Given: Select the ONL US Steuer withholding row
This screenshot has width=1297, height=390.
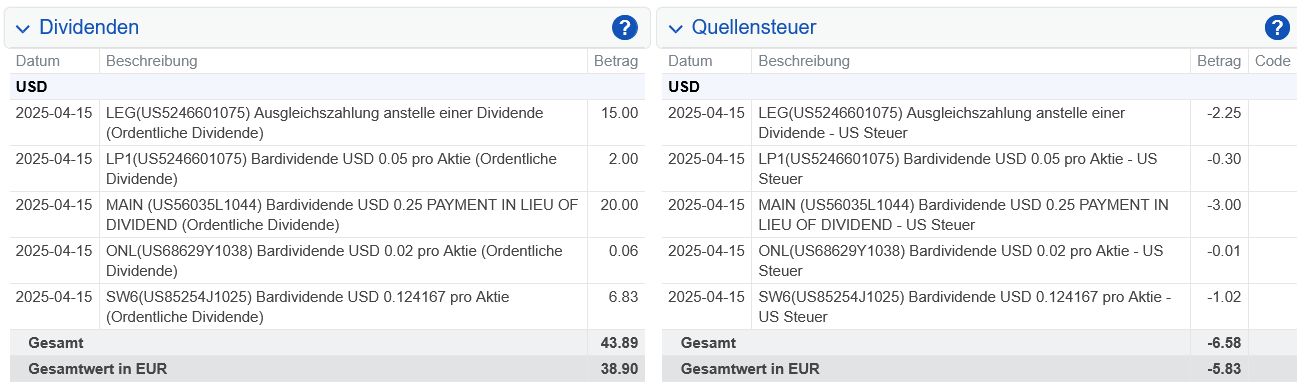Looking at the screenshot, I should click(979, 261).
